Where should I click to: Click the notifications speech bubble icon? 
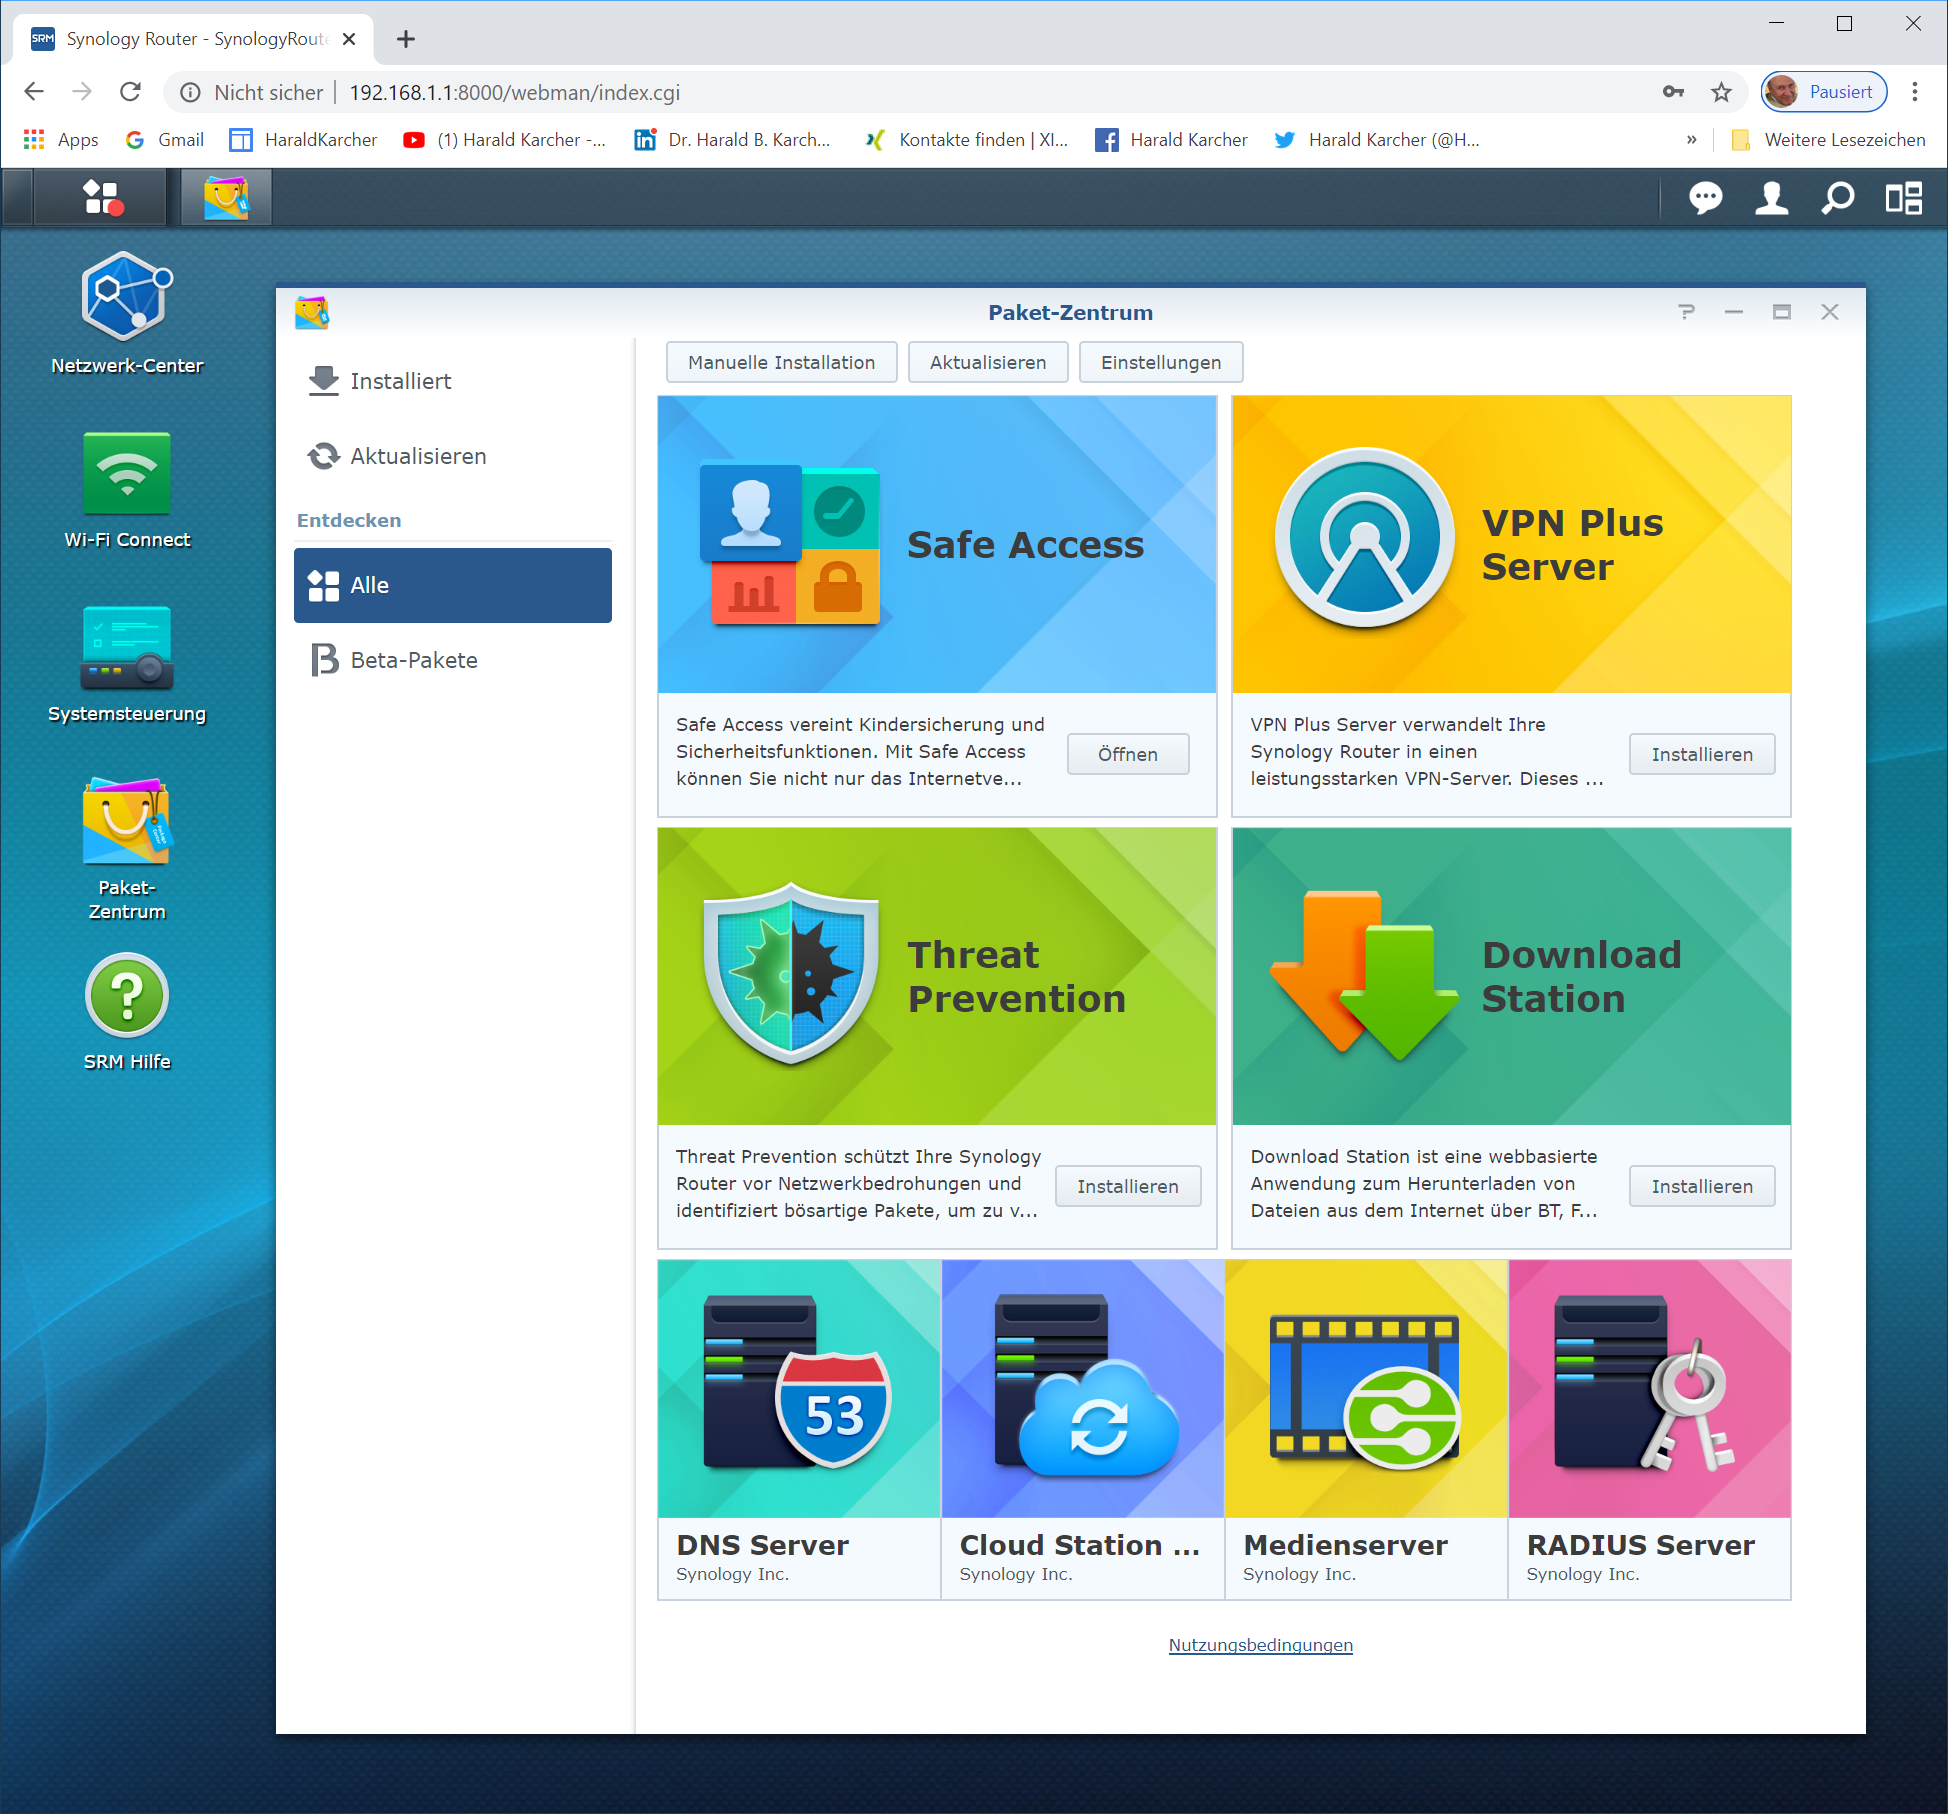tap(1705, 198)
